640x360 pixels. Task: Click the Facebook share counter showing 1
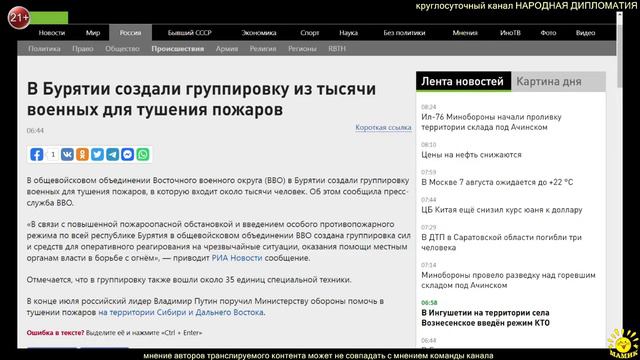[x=53, y=155]
